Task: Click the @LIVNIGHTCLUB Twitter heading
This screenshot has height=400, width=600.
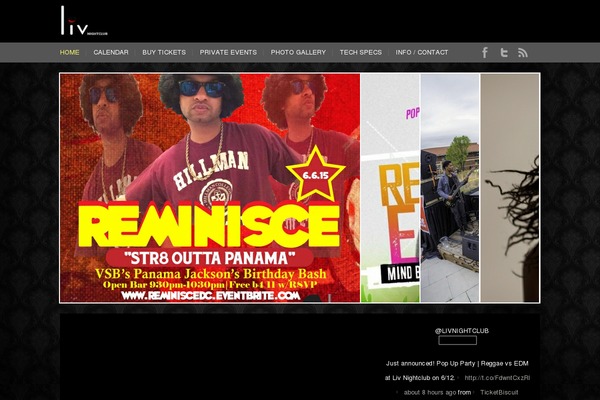Action: point(461,331)
